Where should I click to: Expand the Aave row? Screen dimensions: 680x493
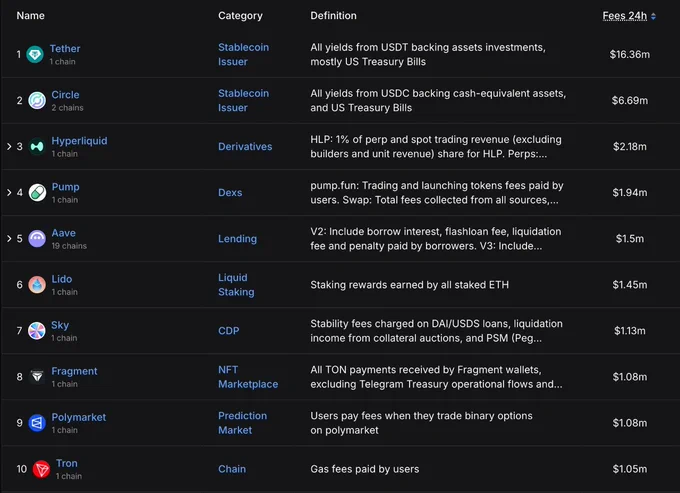point(9,238)
